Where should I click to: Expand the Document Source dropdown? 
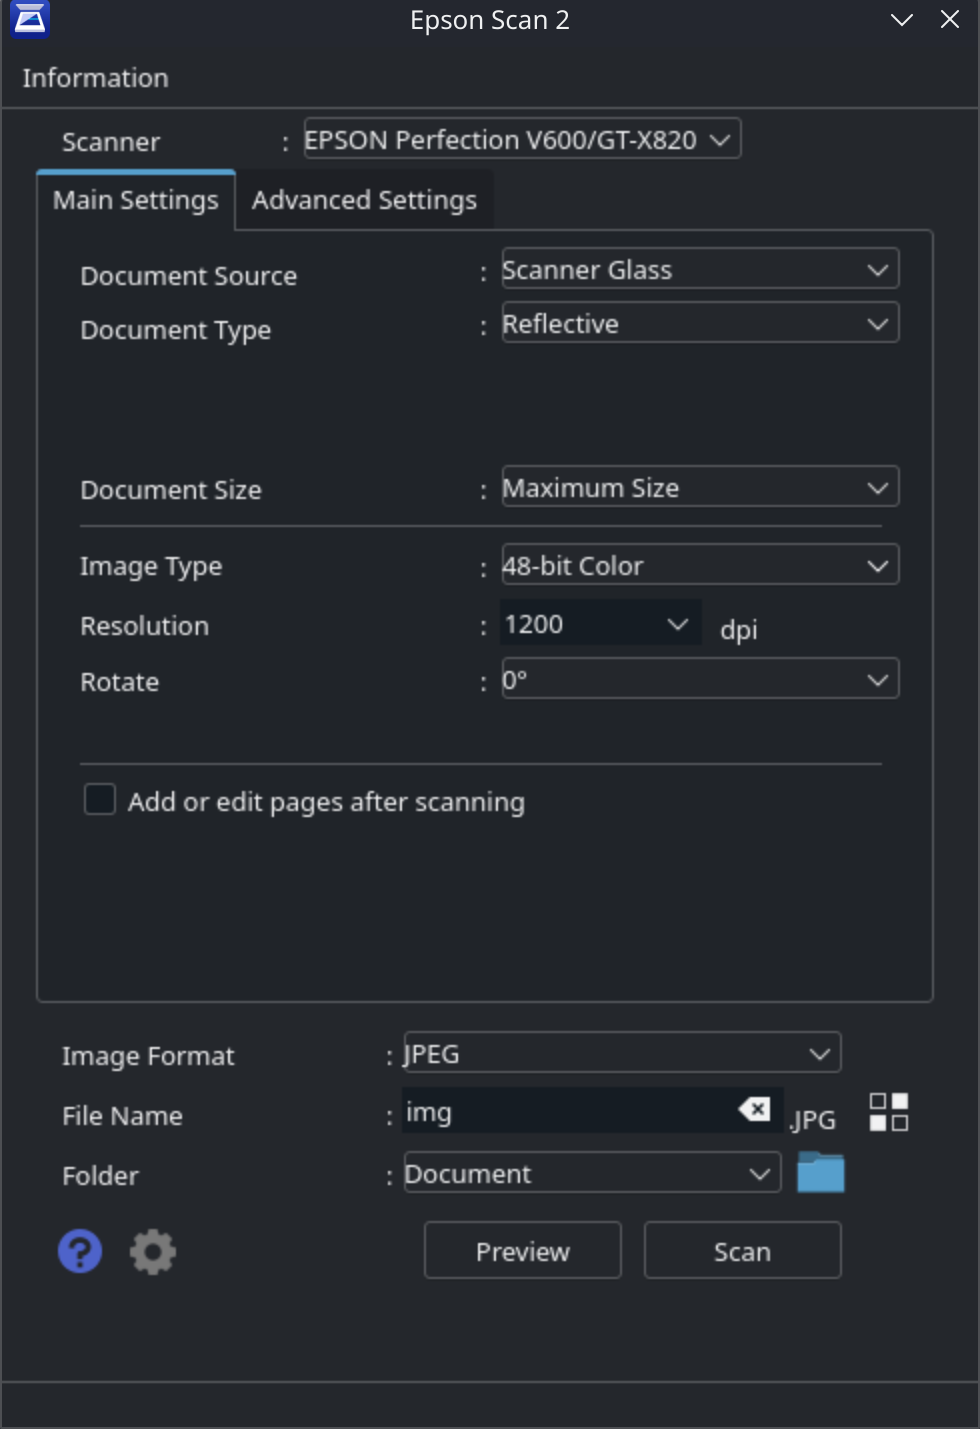(700, 269)
